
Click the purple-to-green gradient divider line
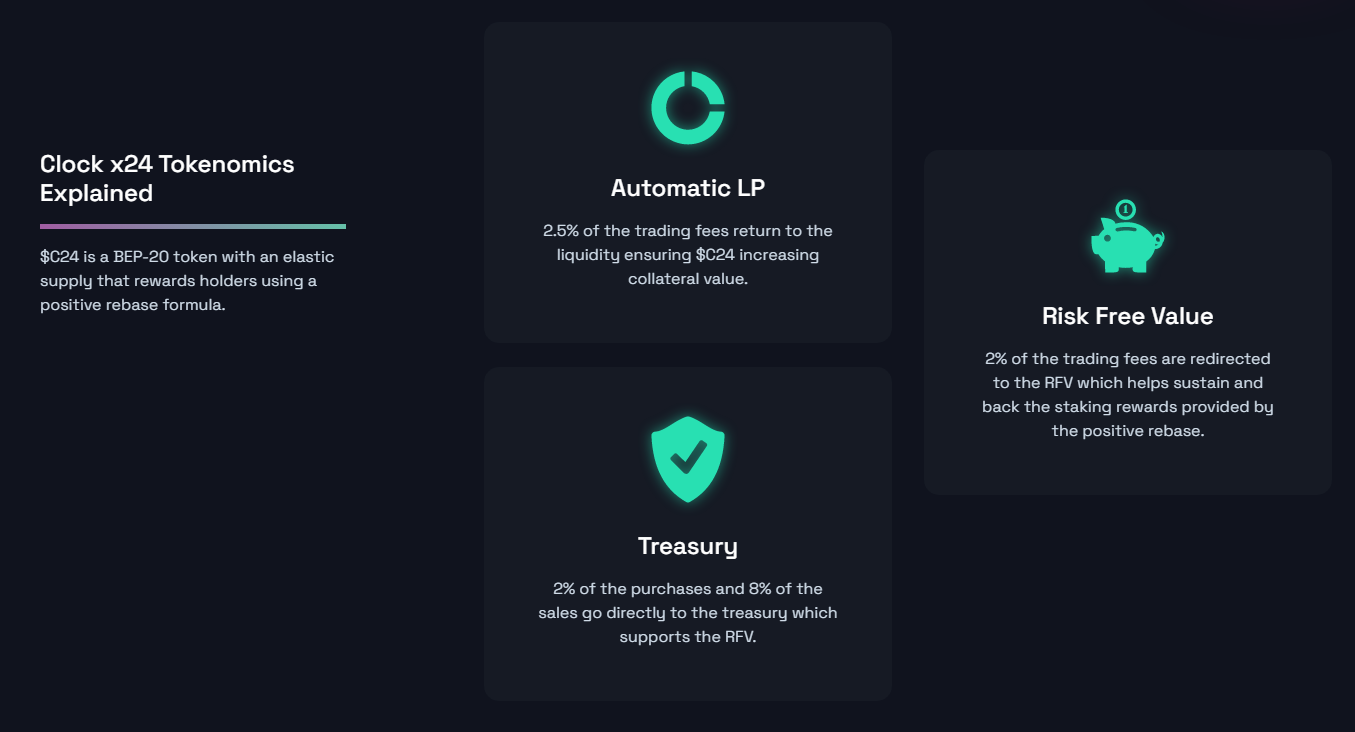(x=193, y=226)
